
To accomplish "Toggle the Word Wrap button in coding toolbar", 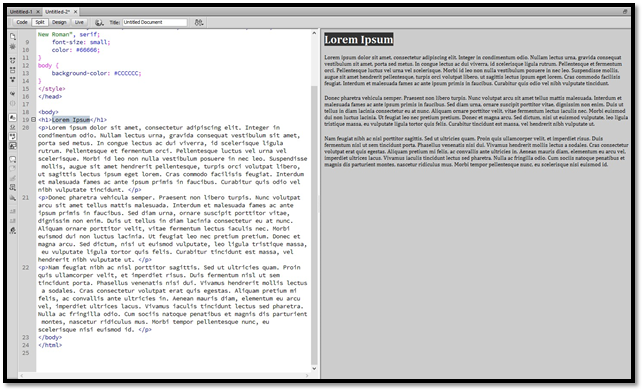I will click(x=13, y=136).
